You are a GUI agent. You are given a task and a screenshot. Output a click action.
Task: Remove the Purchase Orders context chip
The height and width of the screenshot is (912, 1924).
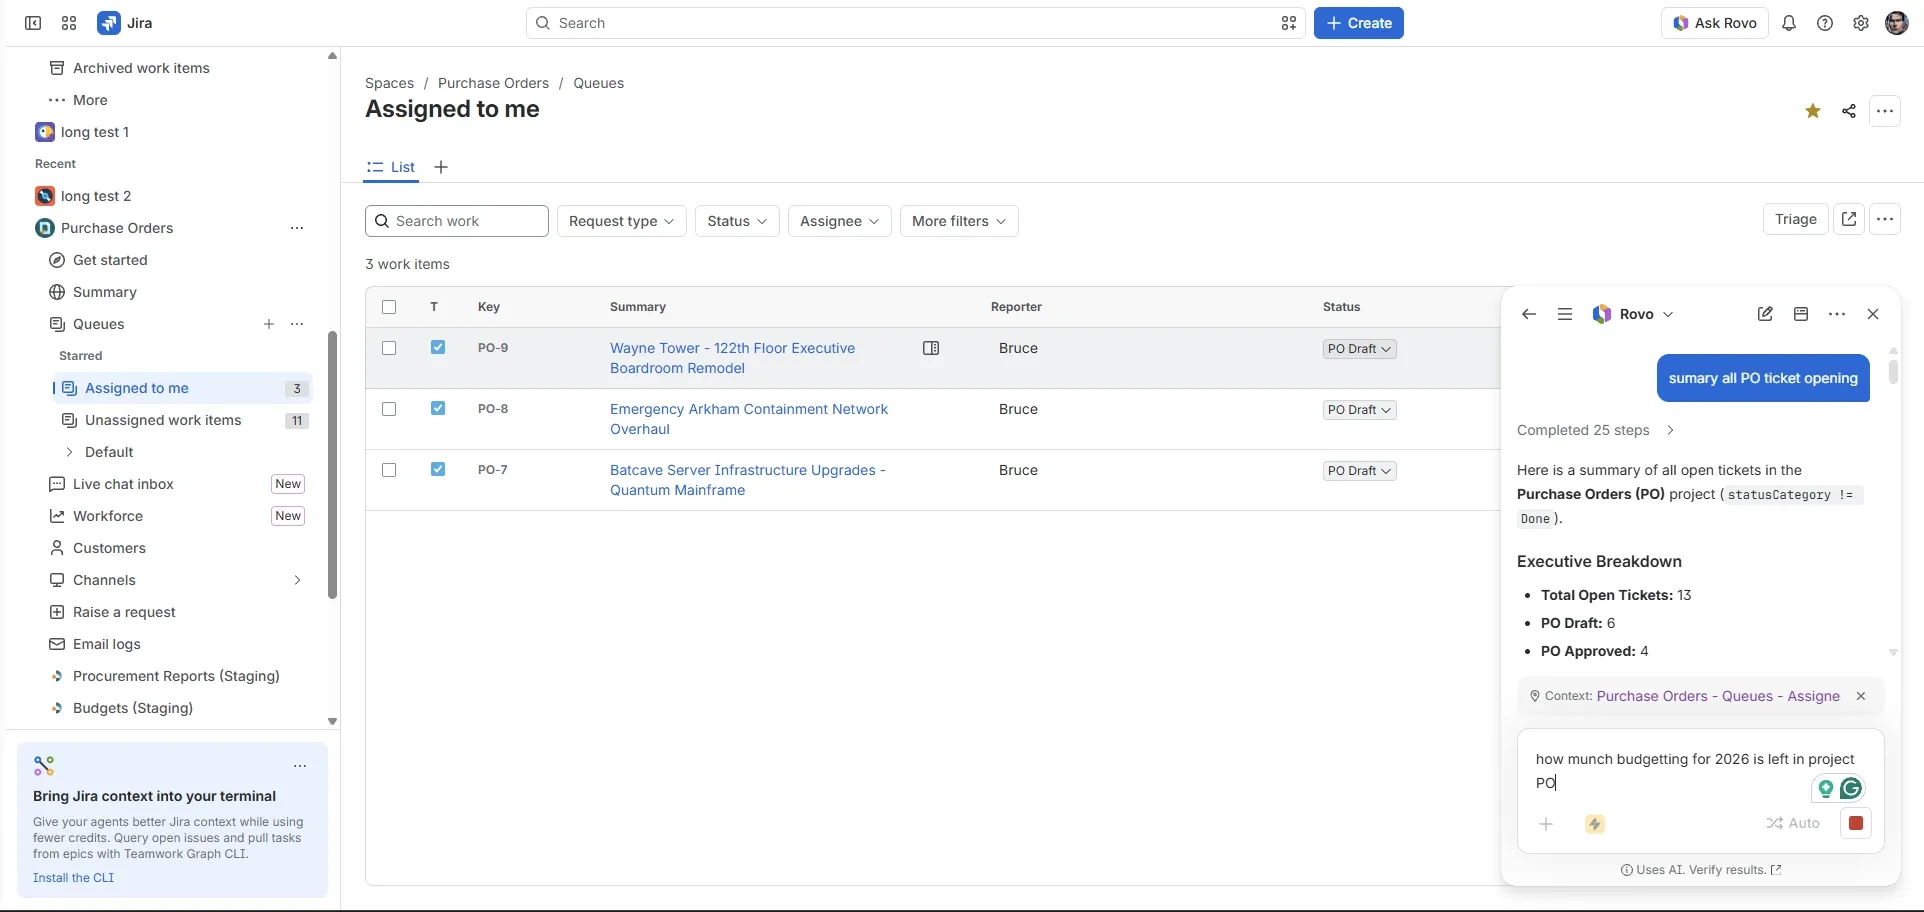coord(1861,696)
